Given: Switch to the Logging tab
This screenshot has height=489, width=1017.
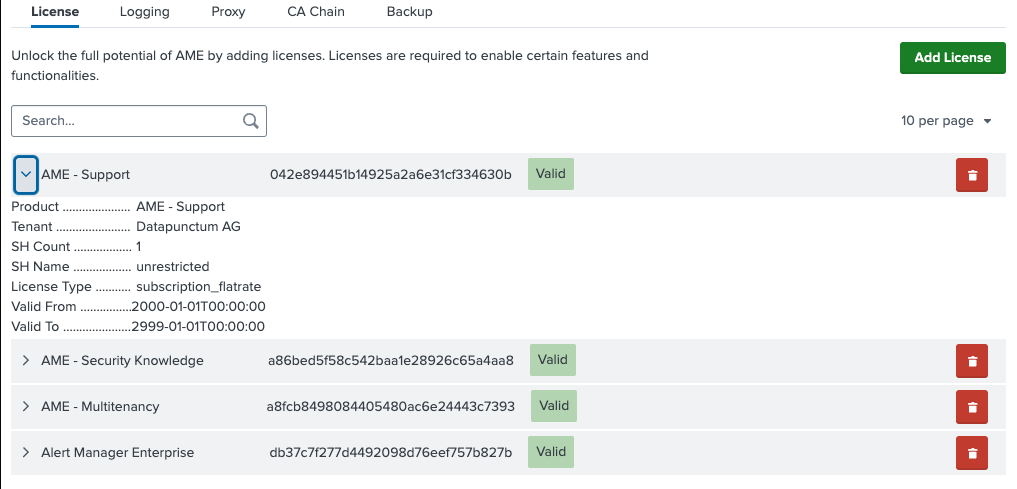Looking at the screenshot, I should point(145,12).
